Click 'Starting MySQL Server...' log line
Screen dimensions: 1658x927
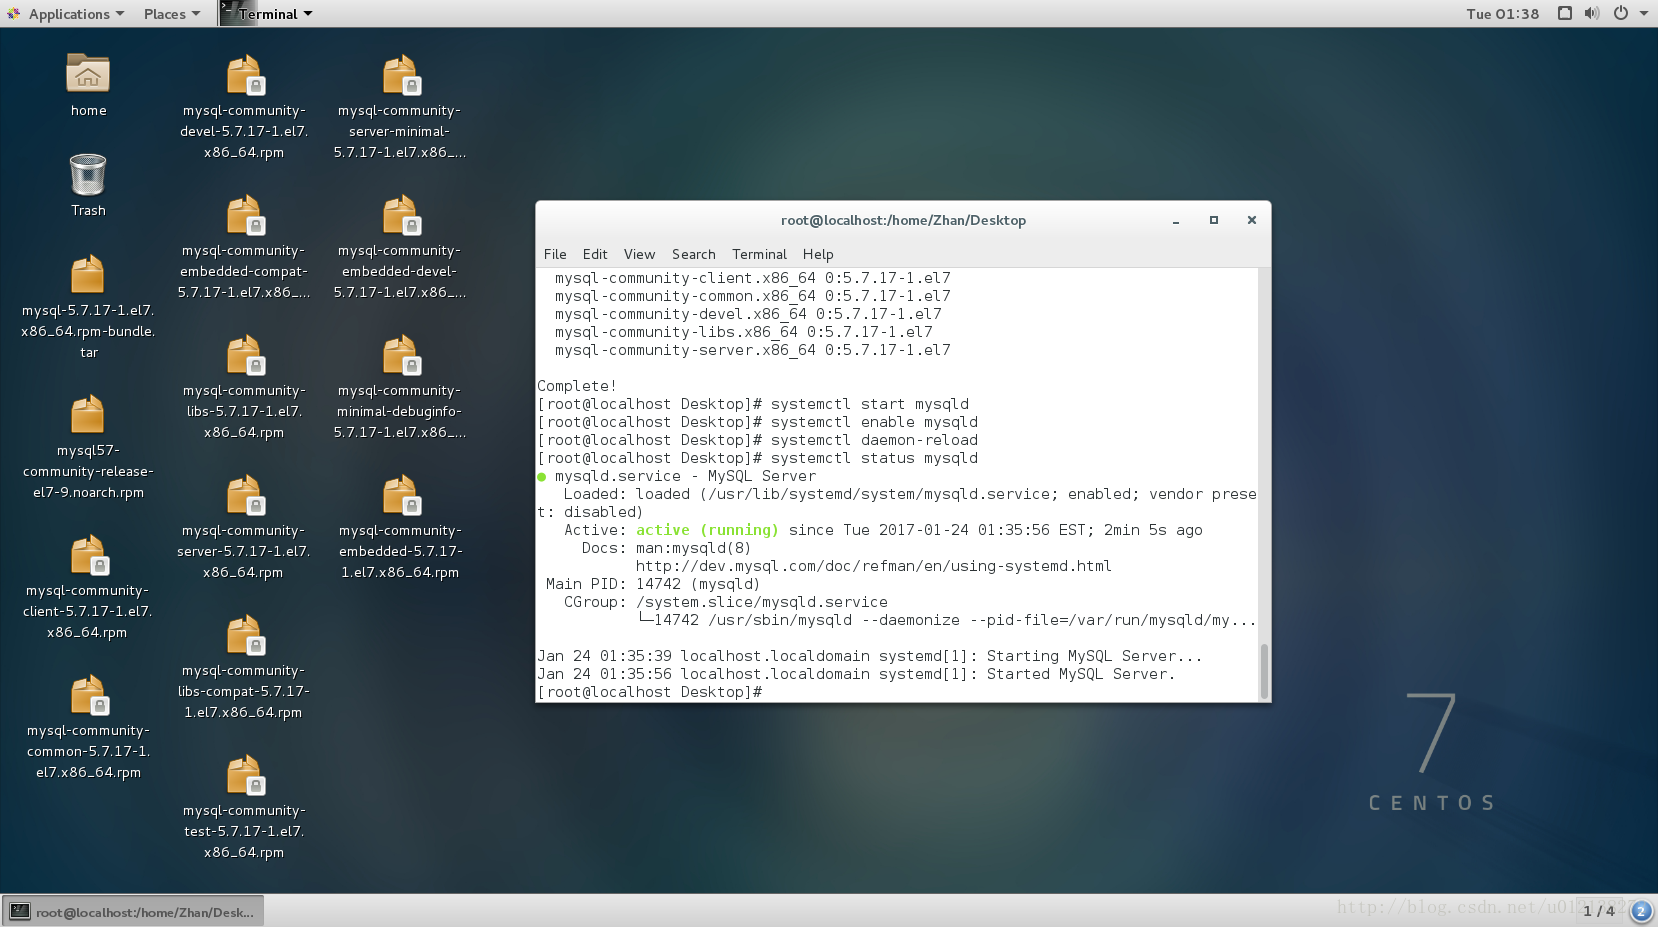coord(869,656)
